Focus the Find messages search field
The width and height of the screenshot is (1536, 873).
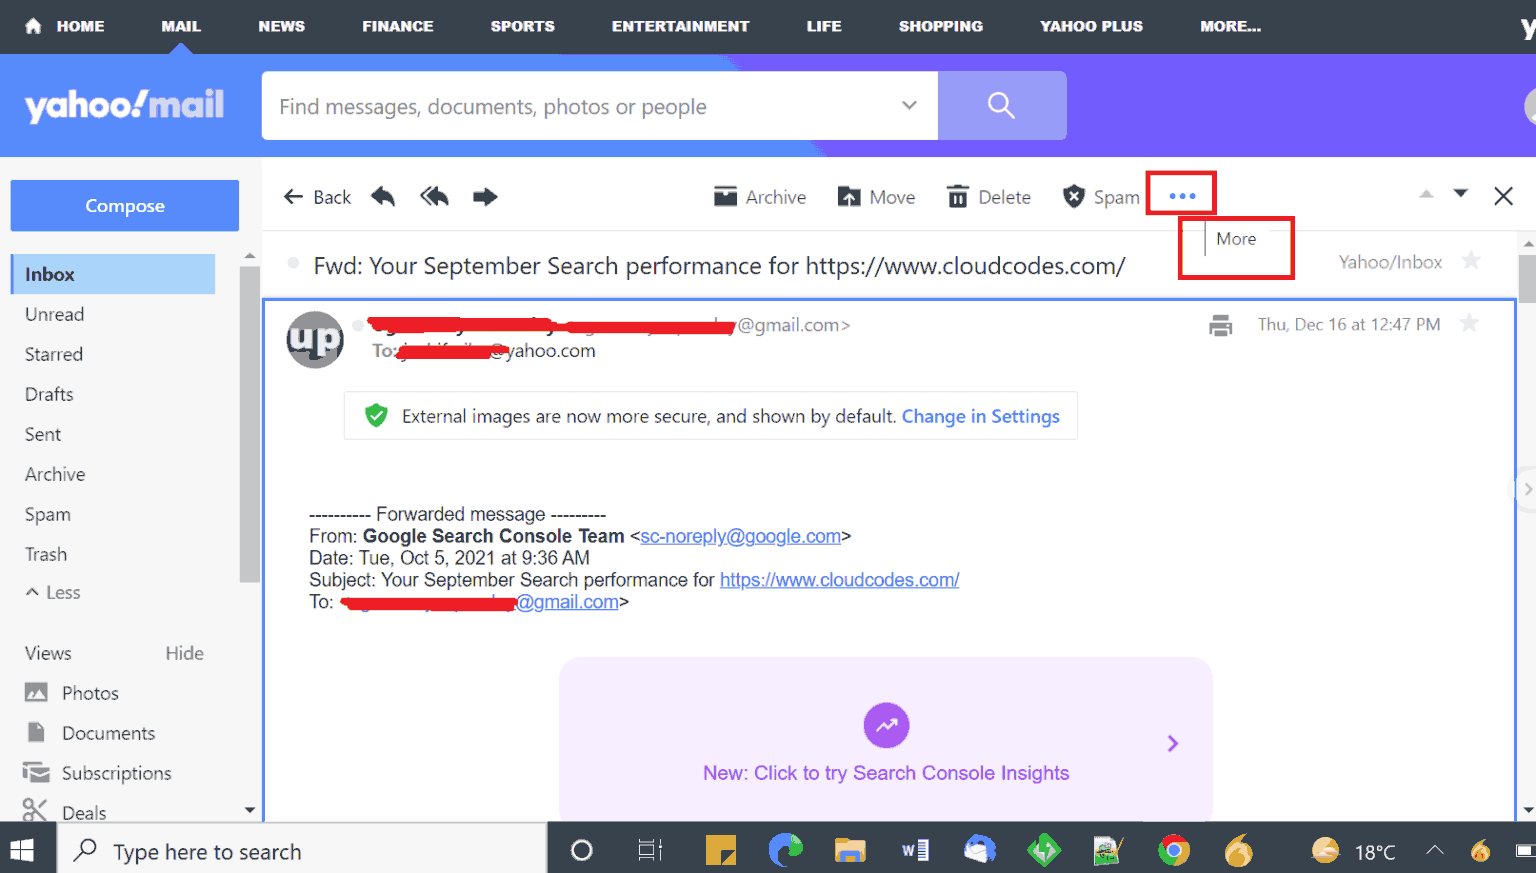point(580,106)
